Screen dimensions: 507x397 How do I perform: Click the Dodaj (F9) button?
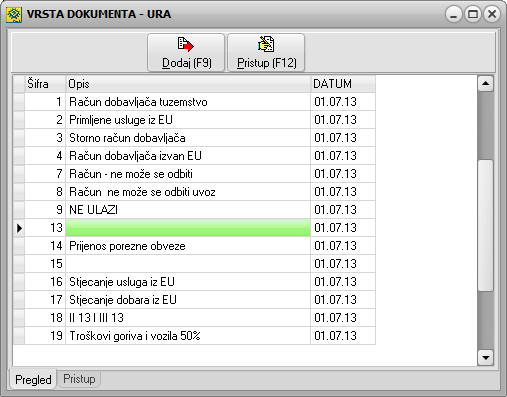point(186,53)
